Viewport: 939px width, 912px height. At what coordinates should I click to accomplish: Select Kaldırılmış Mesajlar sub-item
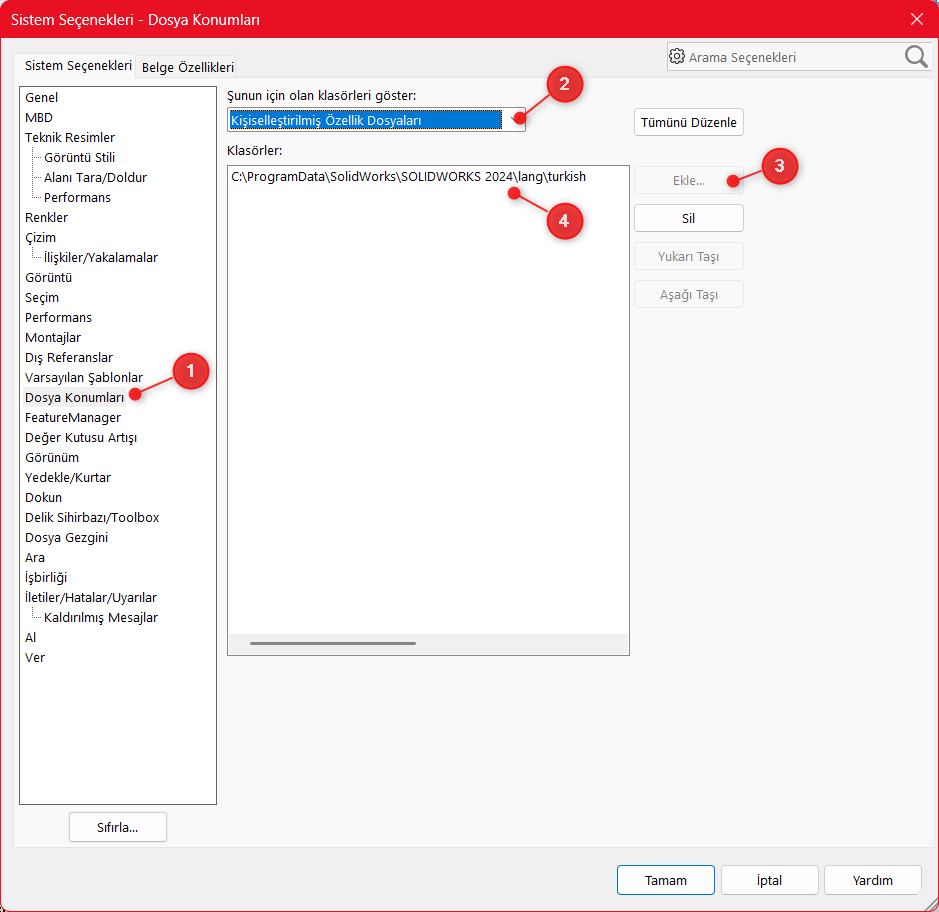[101, 617]
